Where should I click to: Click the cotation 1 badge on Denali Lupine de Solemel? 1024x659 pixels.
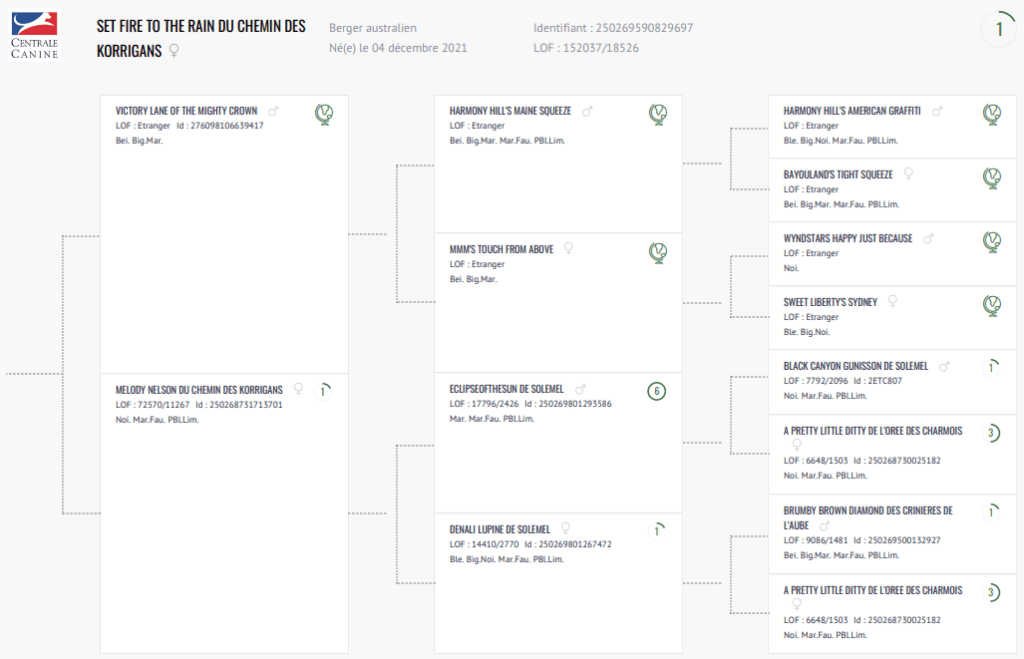pyautogui.click(x=657, y=531)
